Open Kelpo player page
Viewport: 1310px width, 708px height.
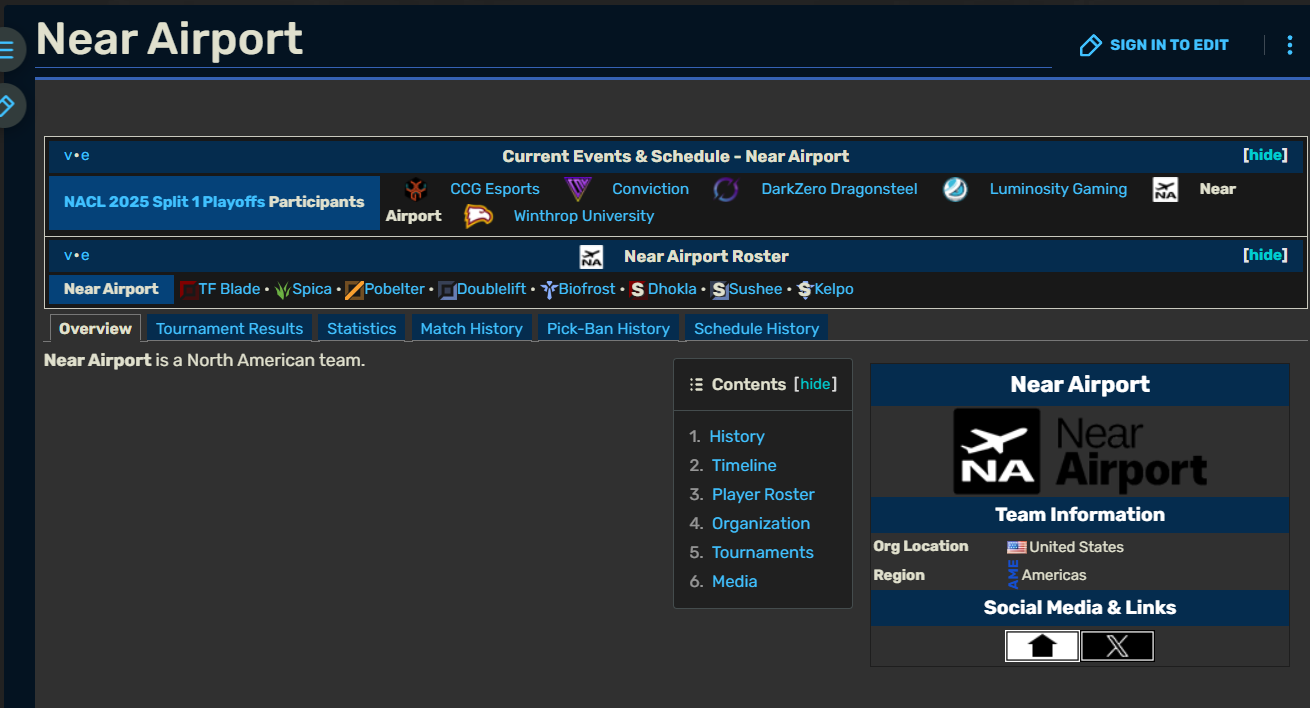pyautogui.click(x=834, y=289)
